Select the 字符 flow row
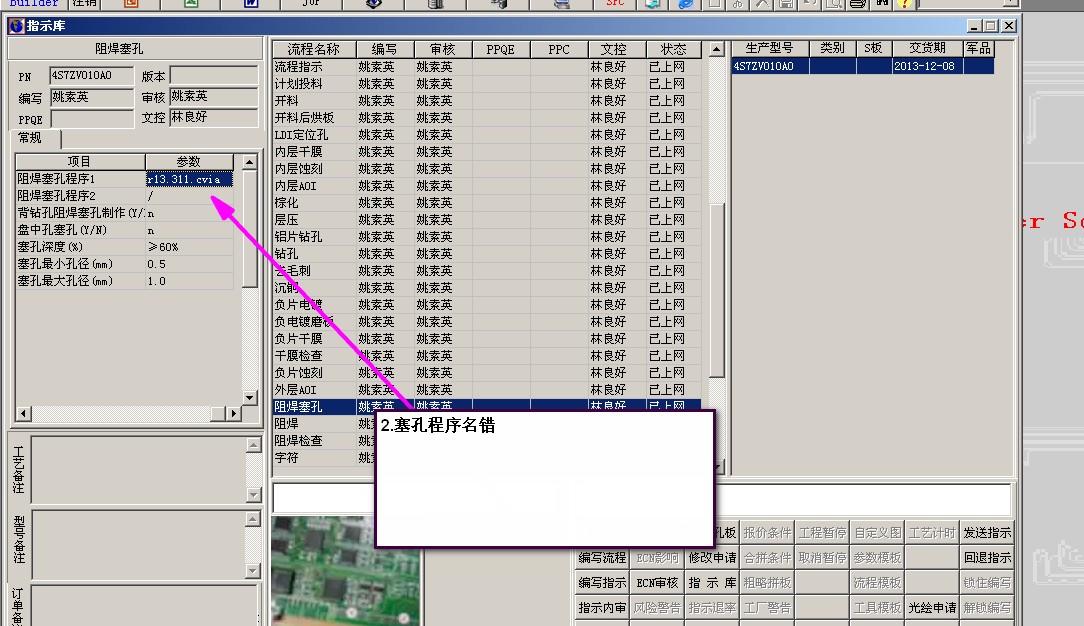 (324, 457)
